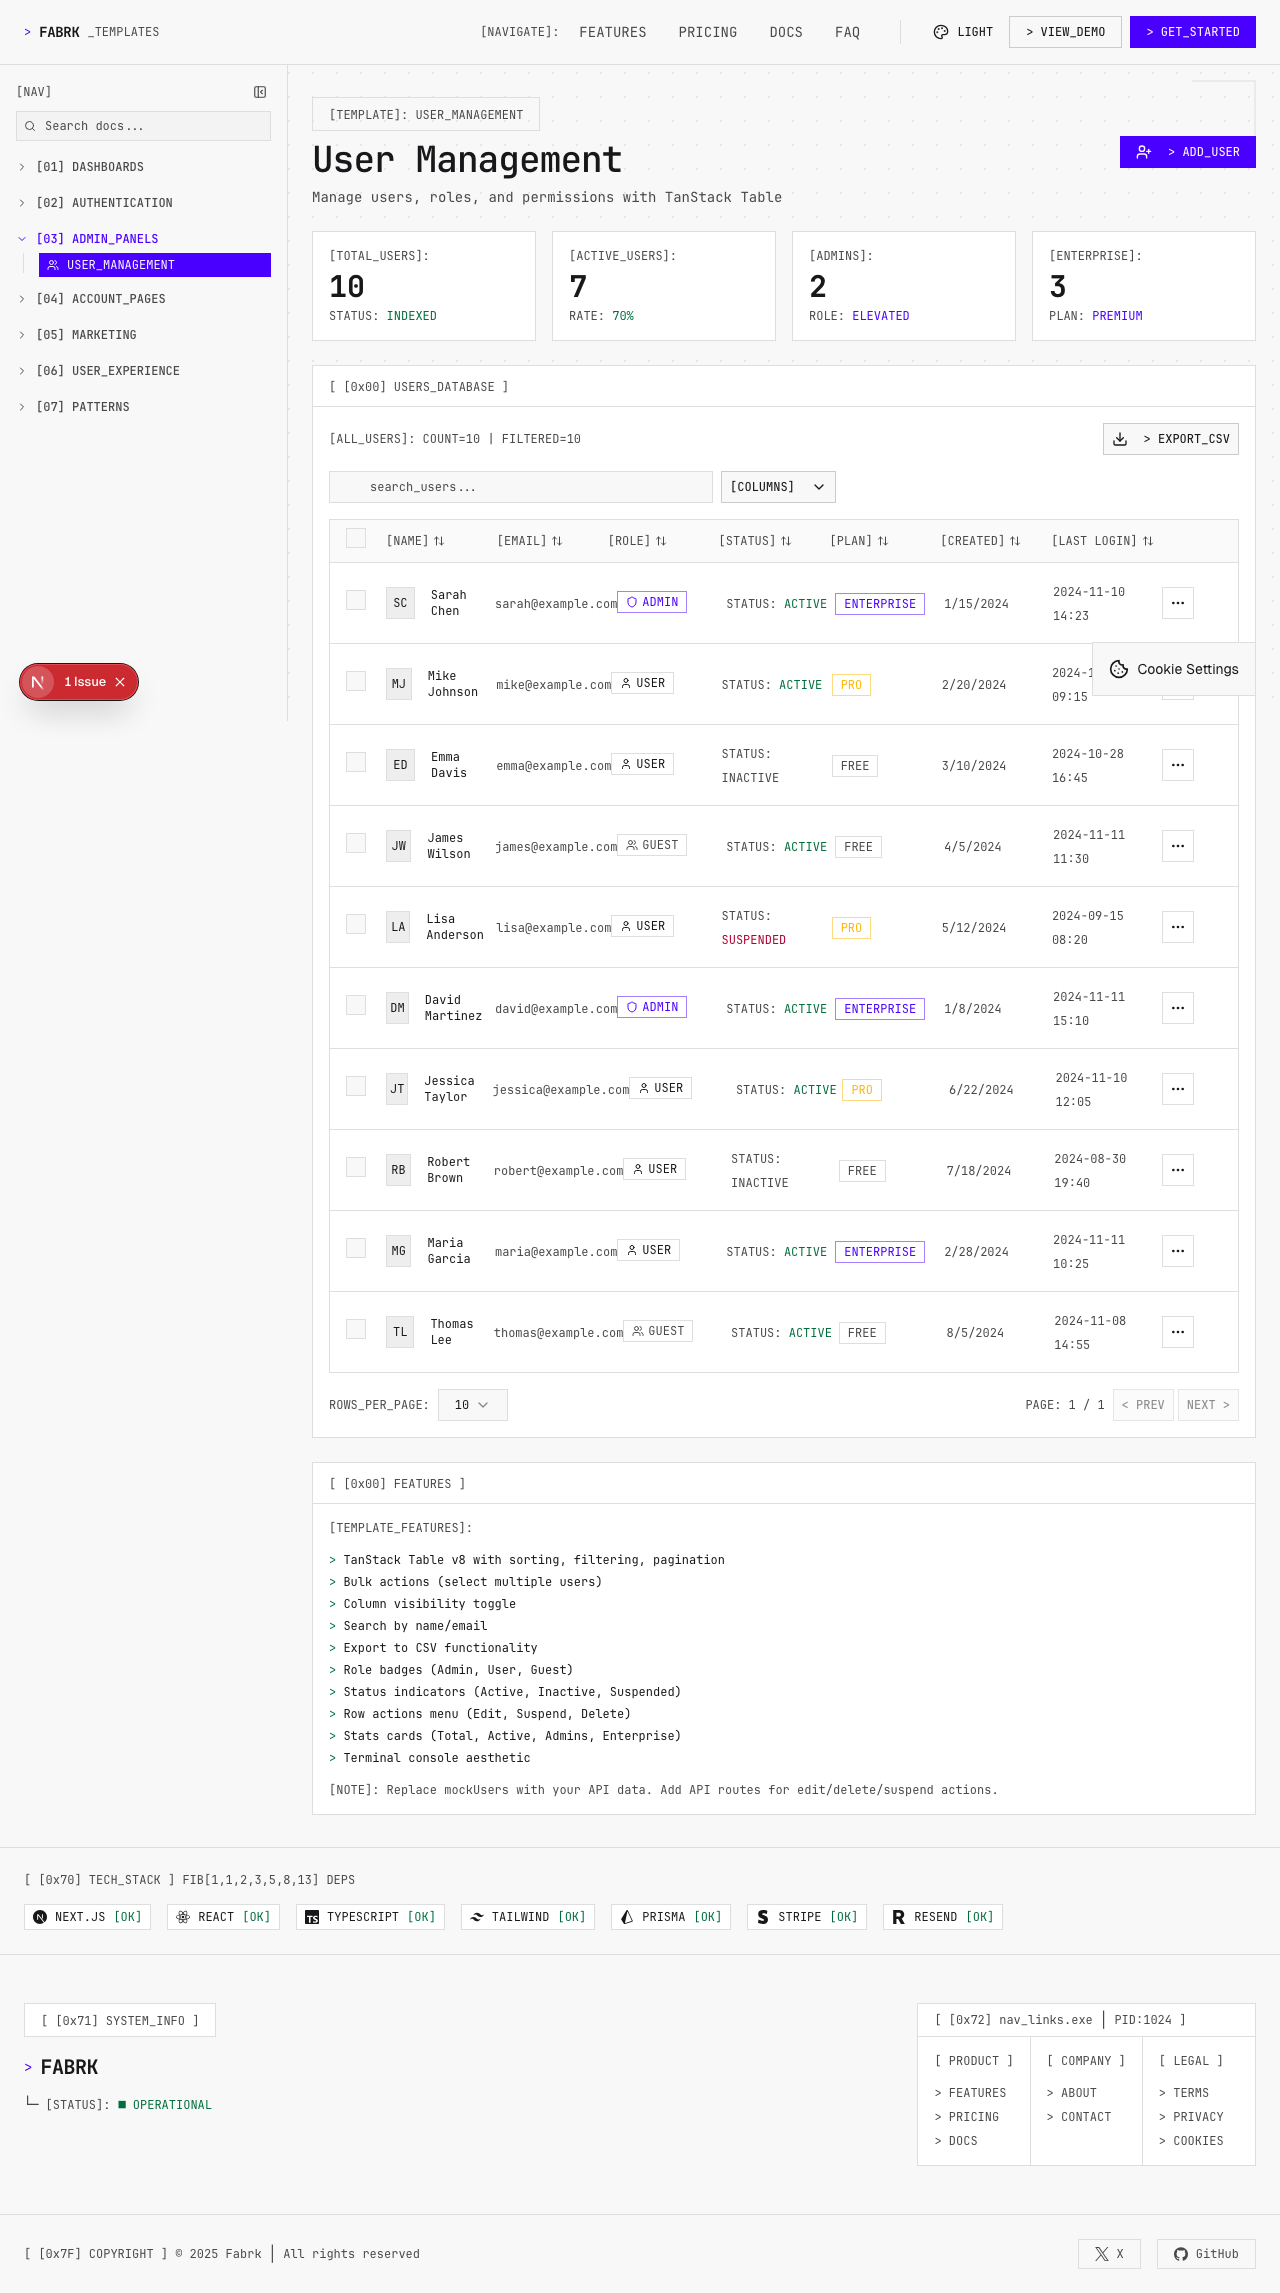Select the Emma Davis row checkbox
The image size is (1280, 2293).
point(356,762)
